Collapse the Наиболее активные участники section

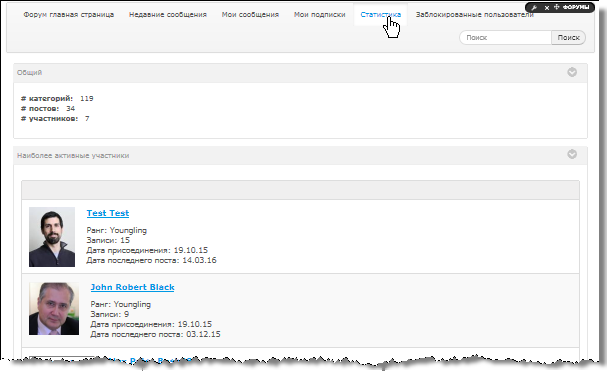click(572, 154)
